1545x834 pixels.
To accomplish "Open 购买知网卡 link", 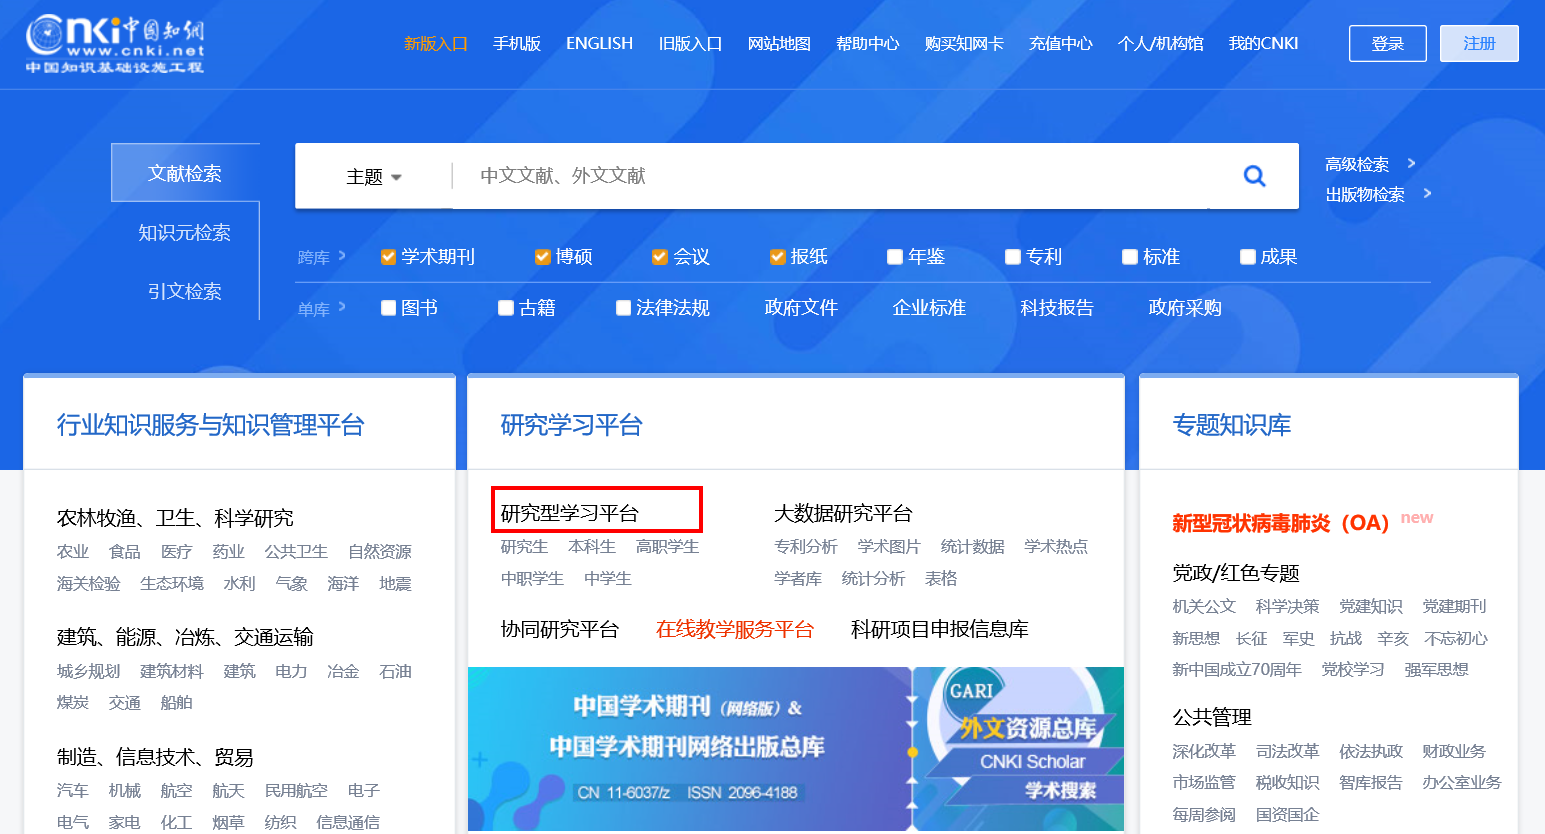I will (964, 44).
